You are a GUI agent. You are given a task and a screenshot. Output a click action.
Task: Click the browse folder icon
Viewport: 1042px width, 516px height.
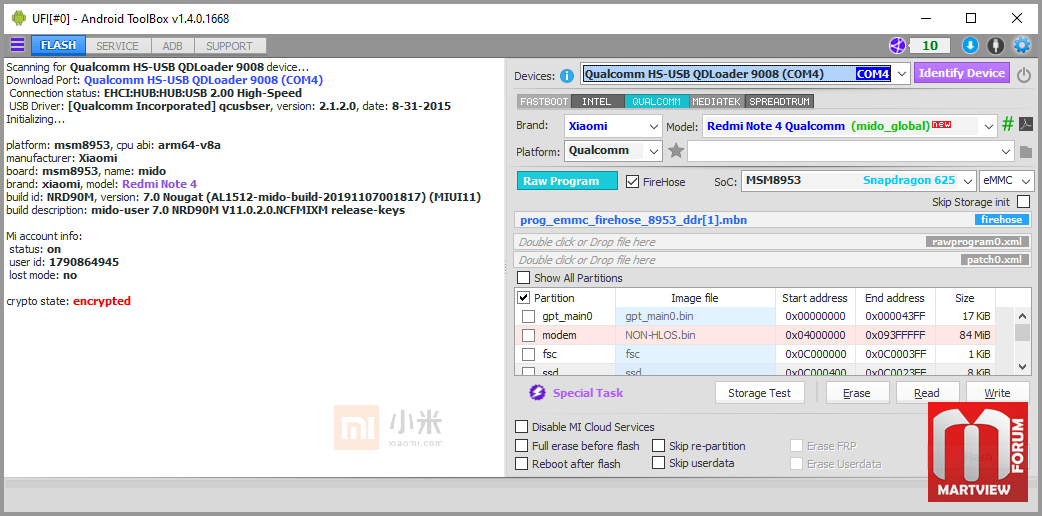coord(1025,152)
